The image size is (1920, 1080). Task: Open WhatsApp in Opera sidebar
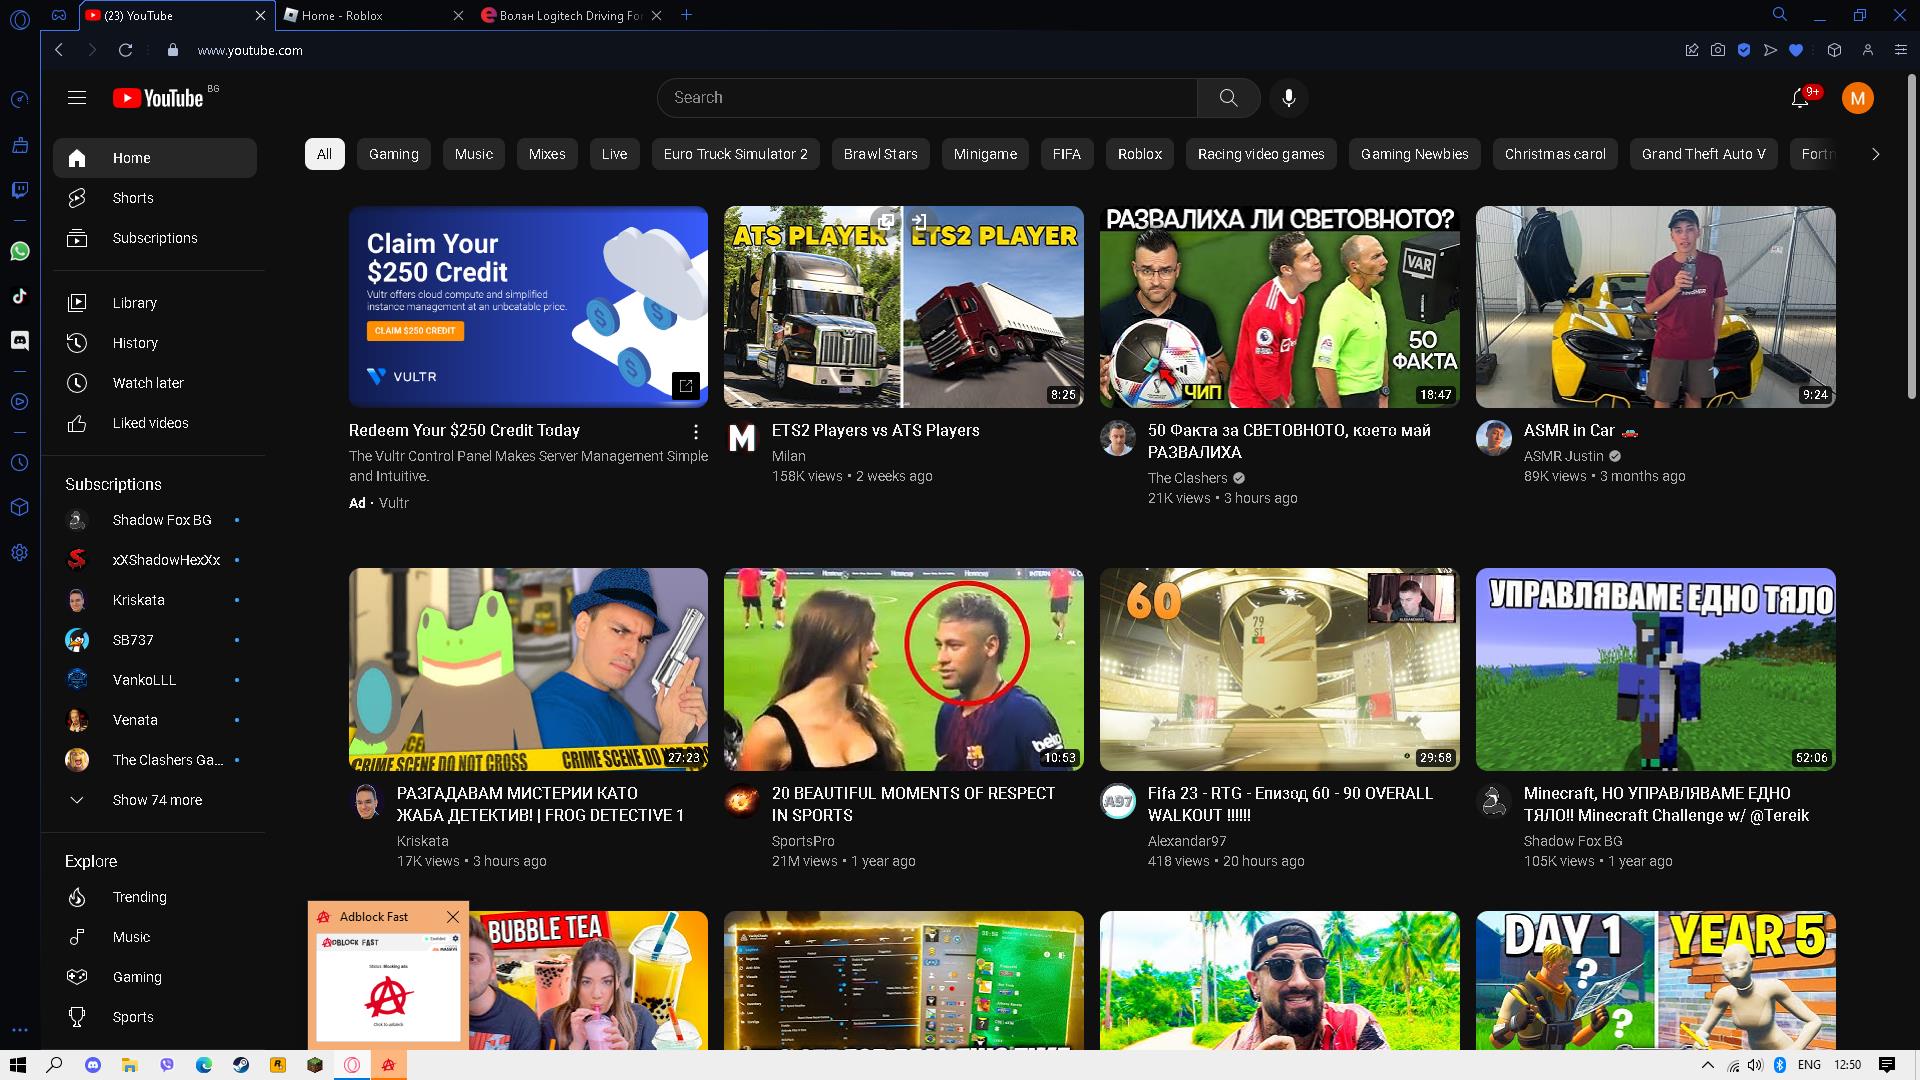coord(19,251)
